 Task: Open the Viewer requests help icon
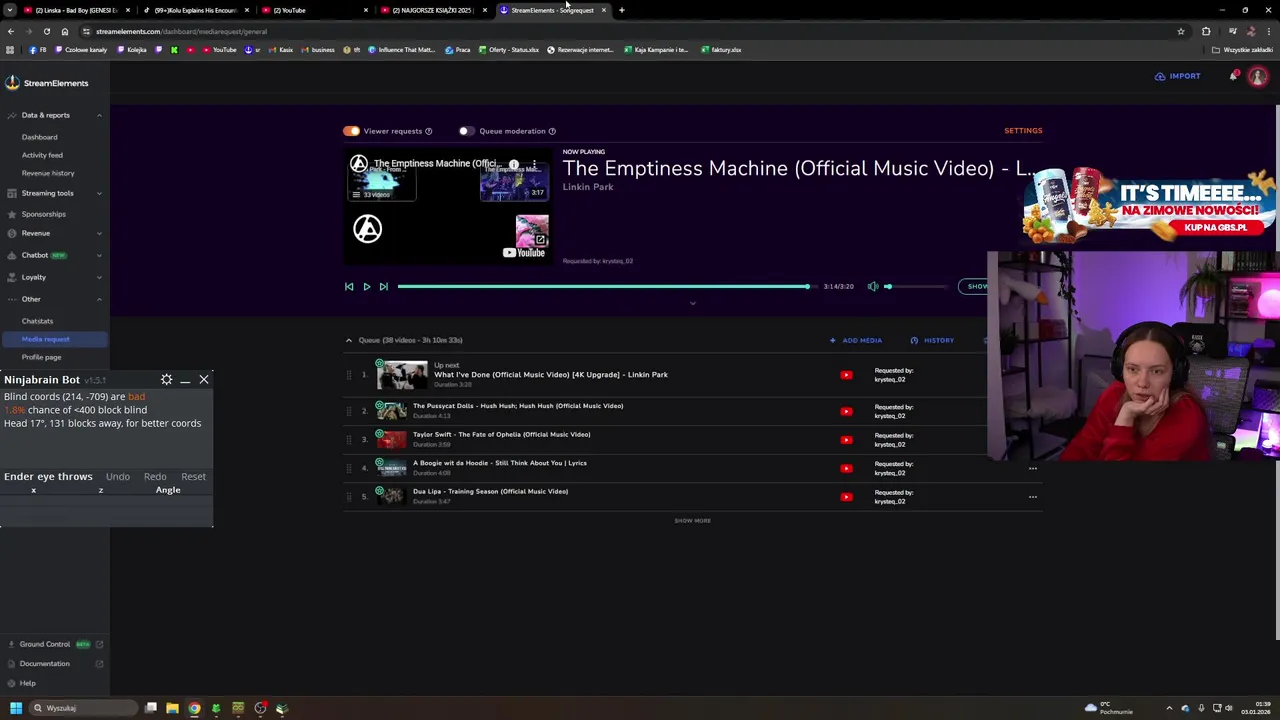point(429,131)
